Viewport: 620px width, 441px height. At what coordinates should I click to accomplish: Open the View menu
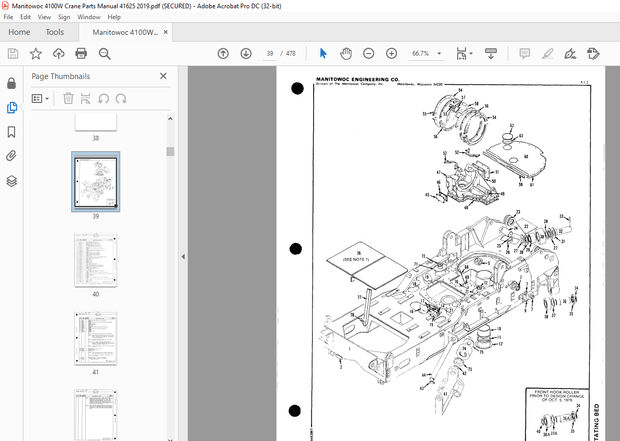click(x=44, y=17)
